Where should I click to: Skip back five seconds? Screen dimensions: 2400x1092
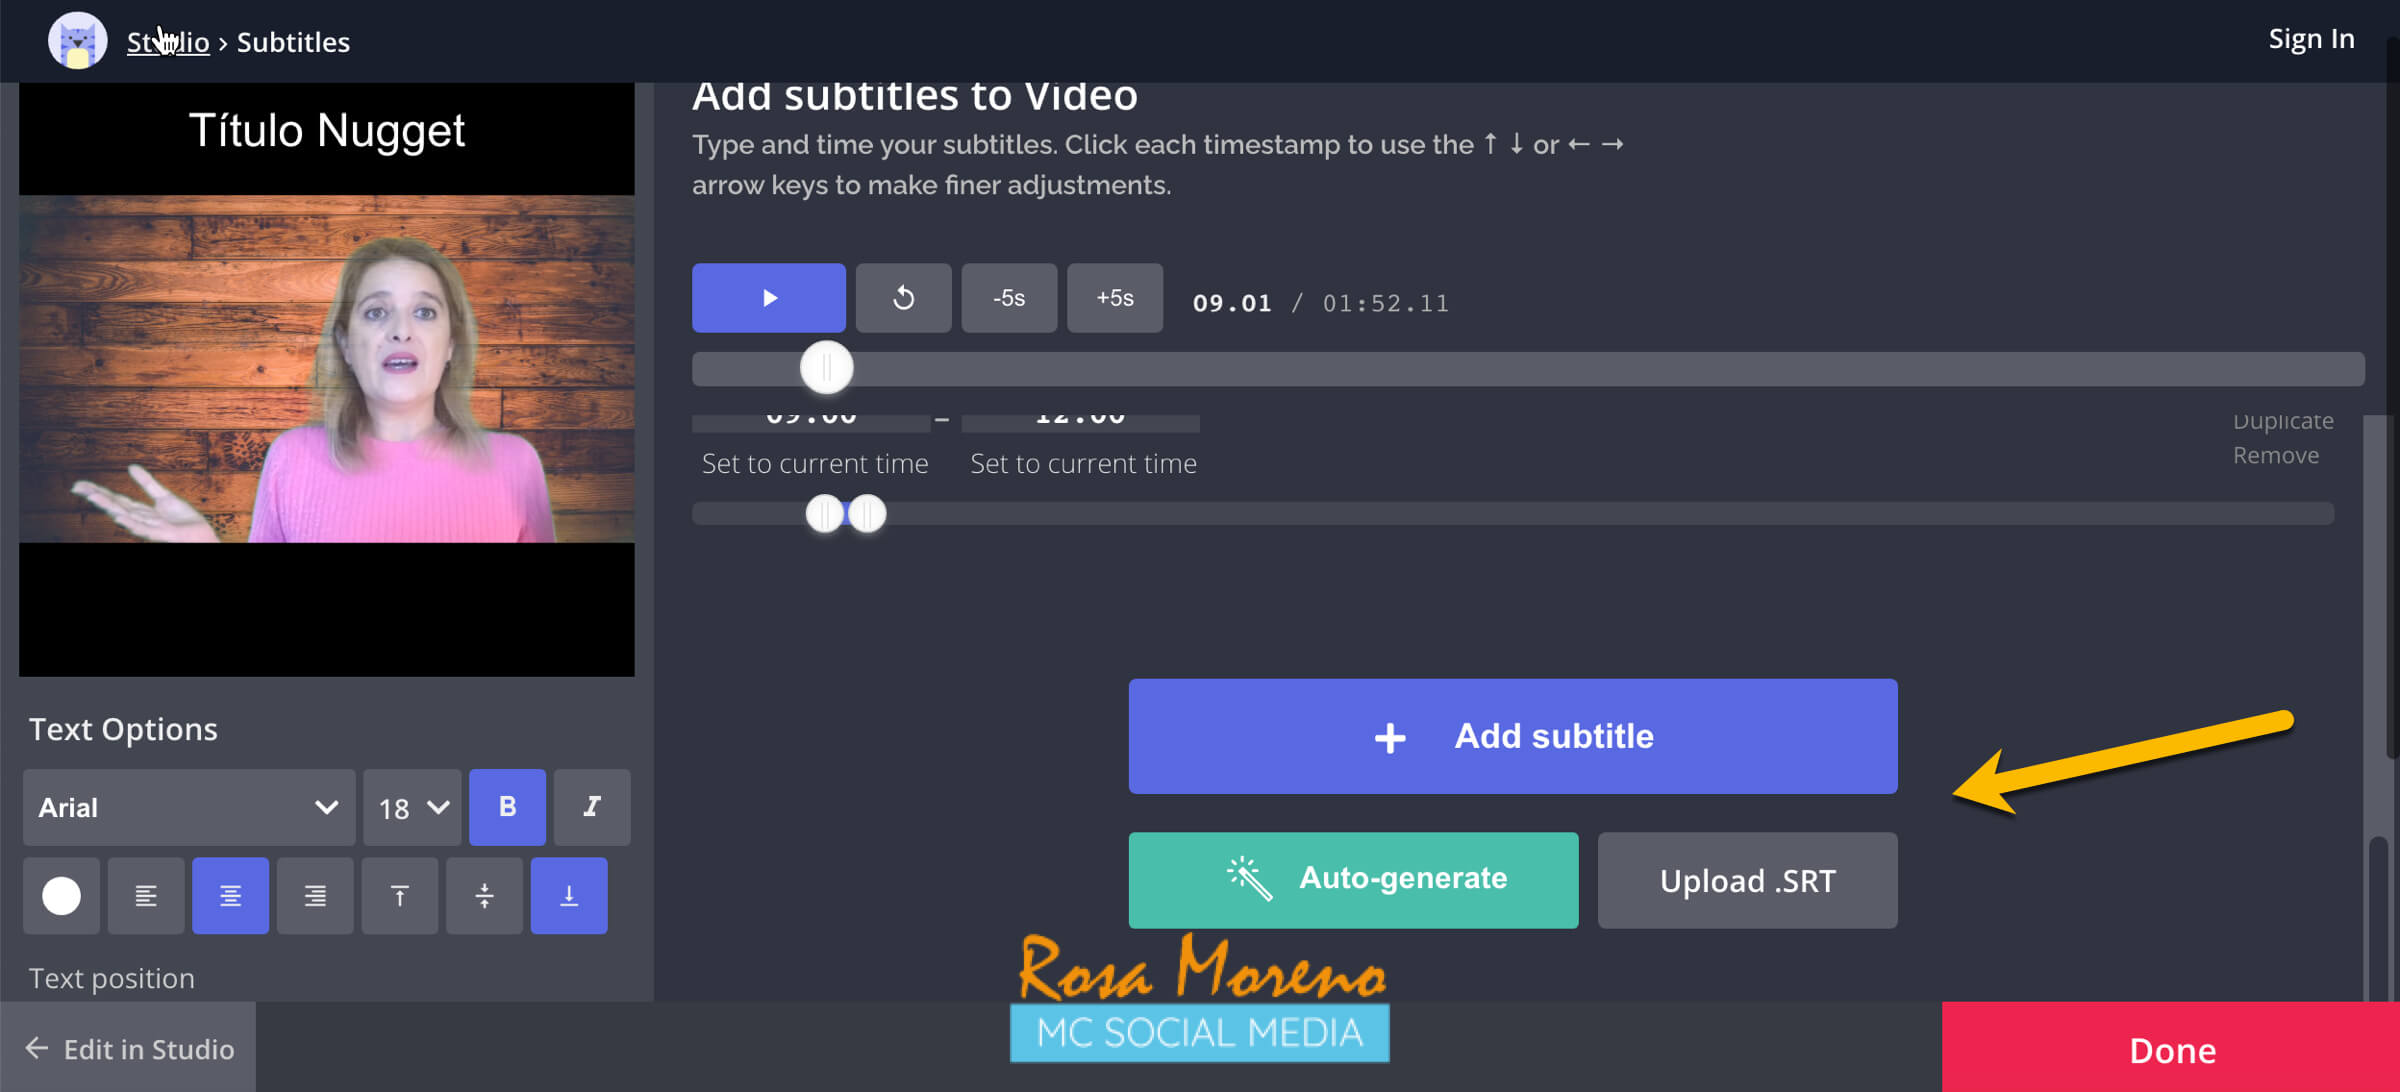[x=1008, y=298]
